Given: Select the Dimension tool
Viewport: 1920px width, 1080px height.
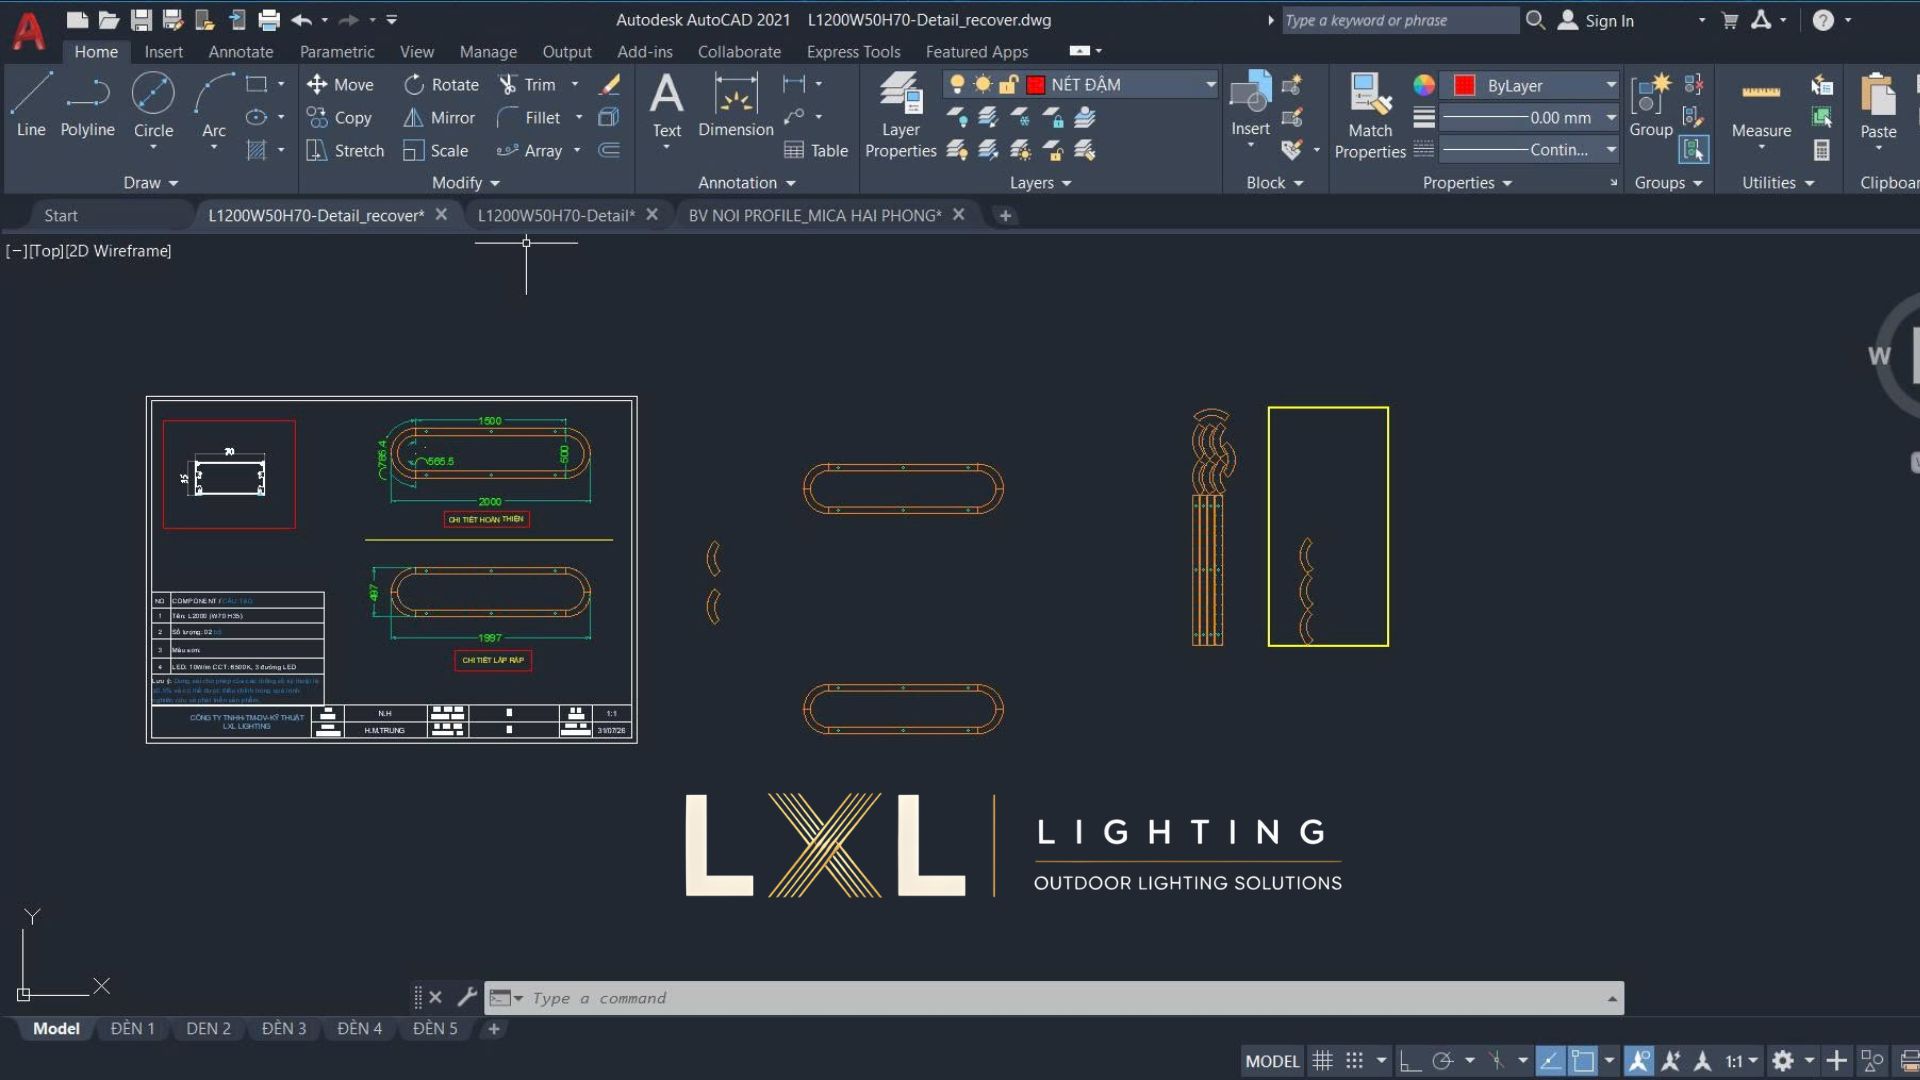Looking at the screenshot, I should 736,105.
